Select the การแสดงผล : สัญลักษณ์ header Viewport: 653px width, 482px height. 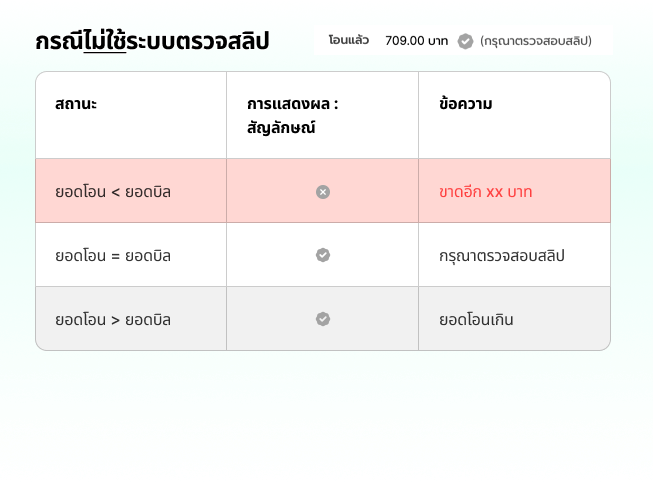point(292,115)
